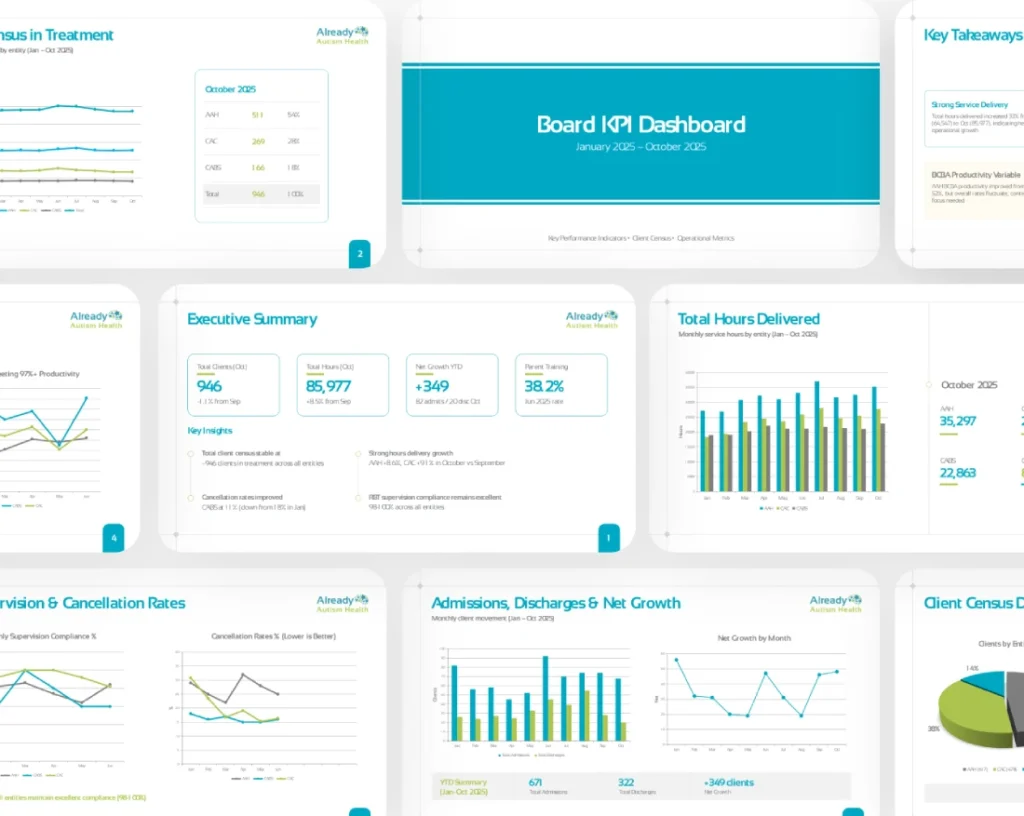Click the Already Autism Health logo on Executive Summary slide
The width and height of the screenshot is (1024, 816).
coord(592,319)
